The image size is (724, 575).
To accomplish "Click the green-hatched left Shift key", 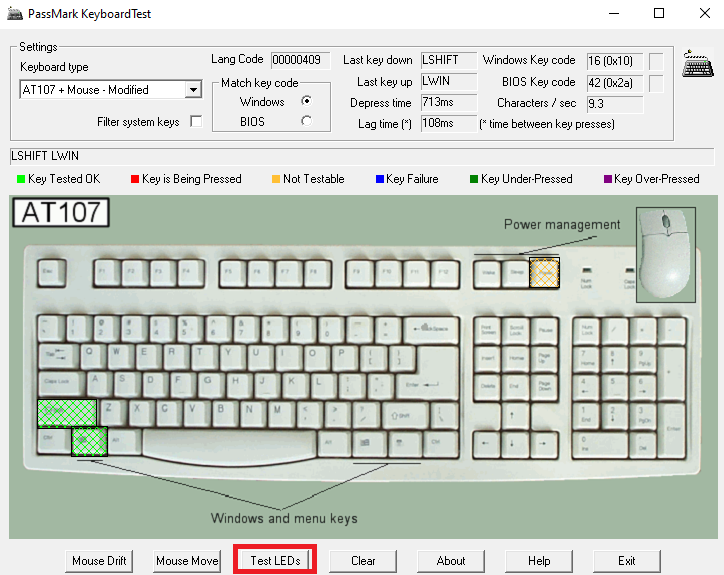I will [x=66, y=412].
